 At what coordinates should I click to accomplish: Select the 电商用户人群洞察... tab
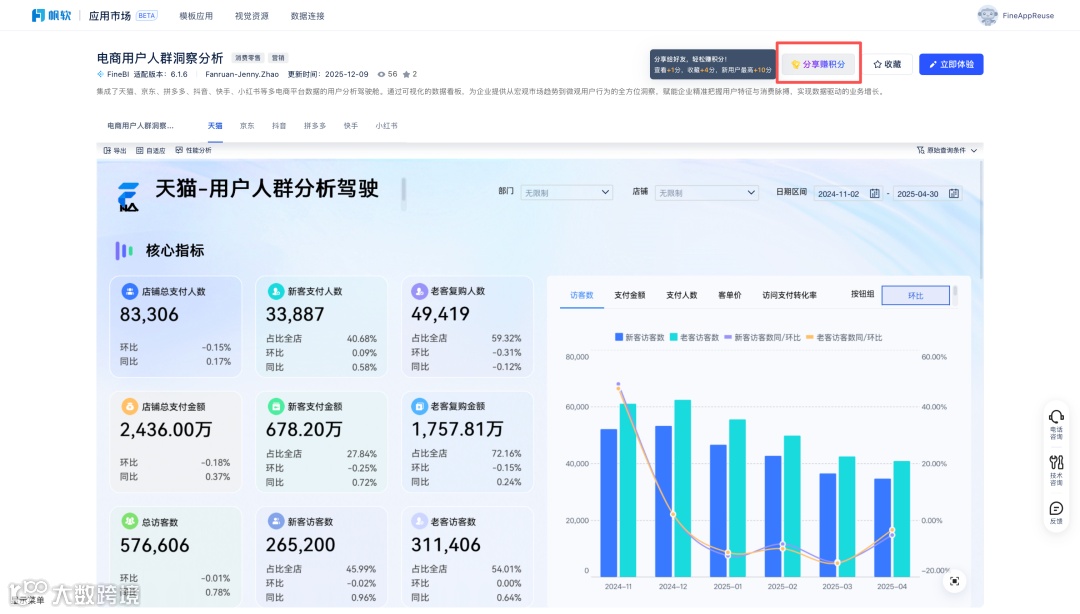[141, 125]
